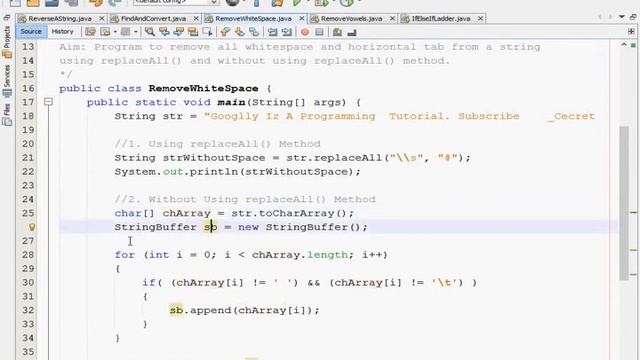This screenshot has width=640, height=360.
Task: Click the error stripe mark beside line 25
Action: click(633, 213)
